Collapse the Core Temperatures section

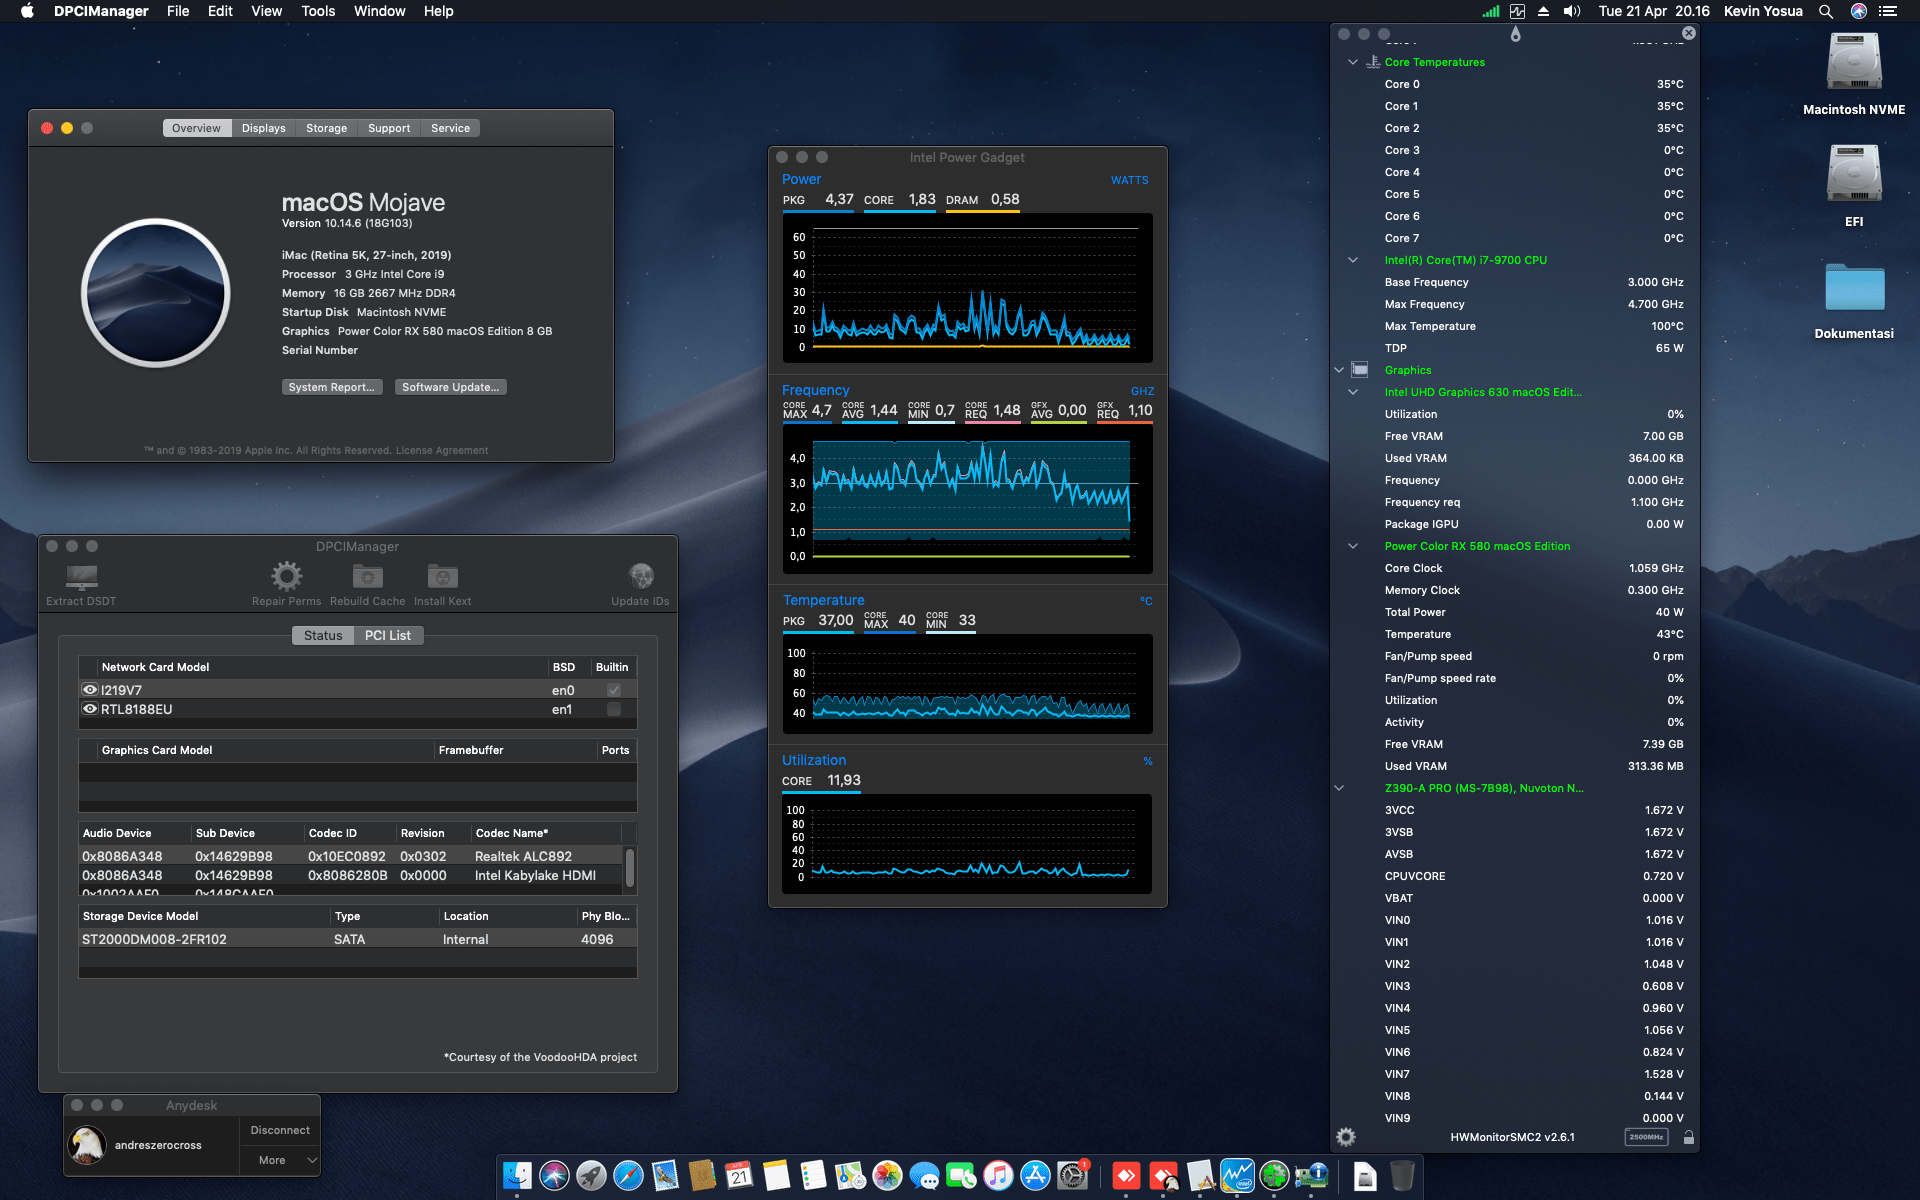[1352, 62]
